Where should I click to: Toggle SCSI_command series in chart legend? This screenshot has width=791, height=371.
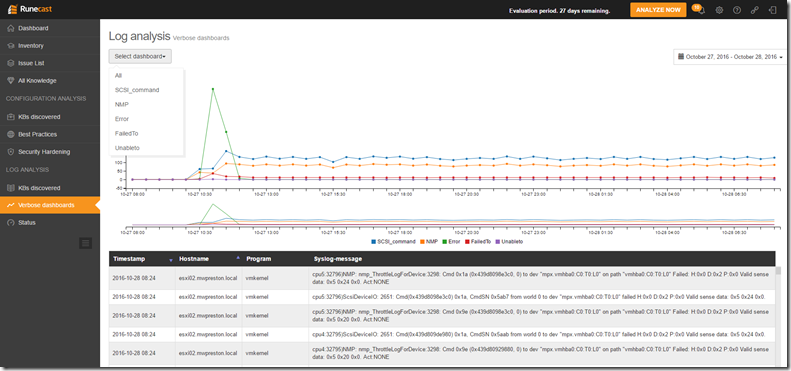coord(393,242)
